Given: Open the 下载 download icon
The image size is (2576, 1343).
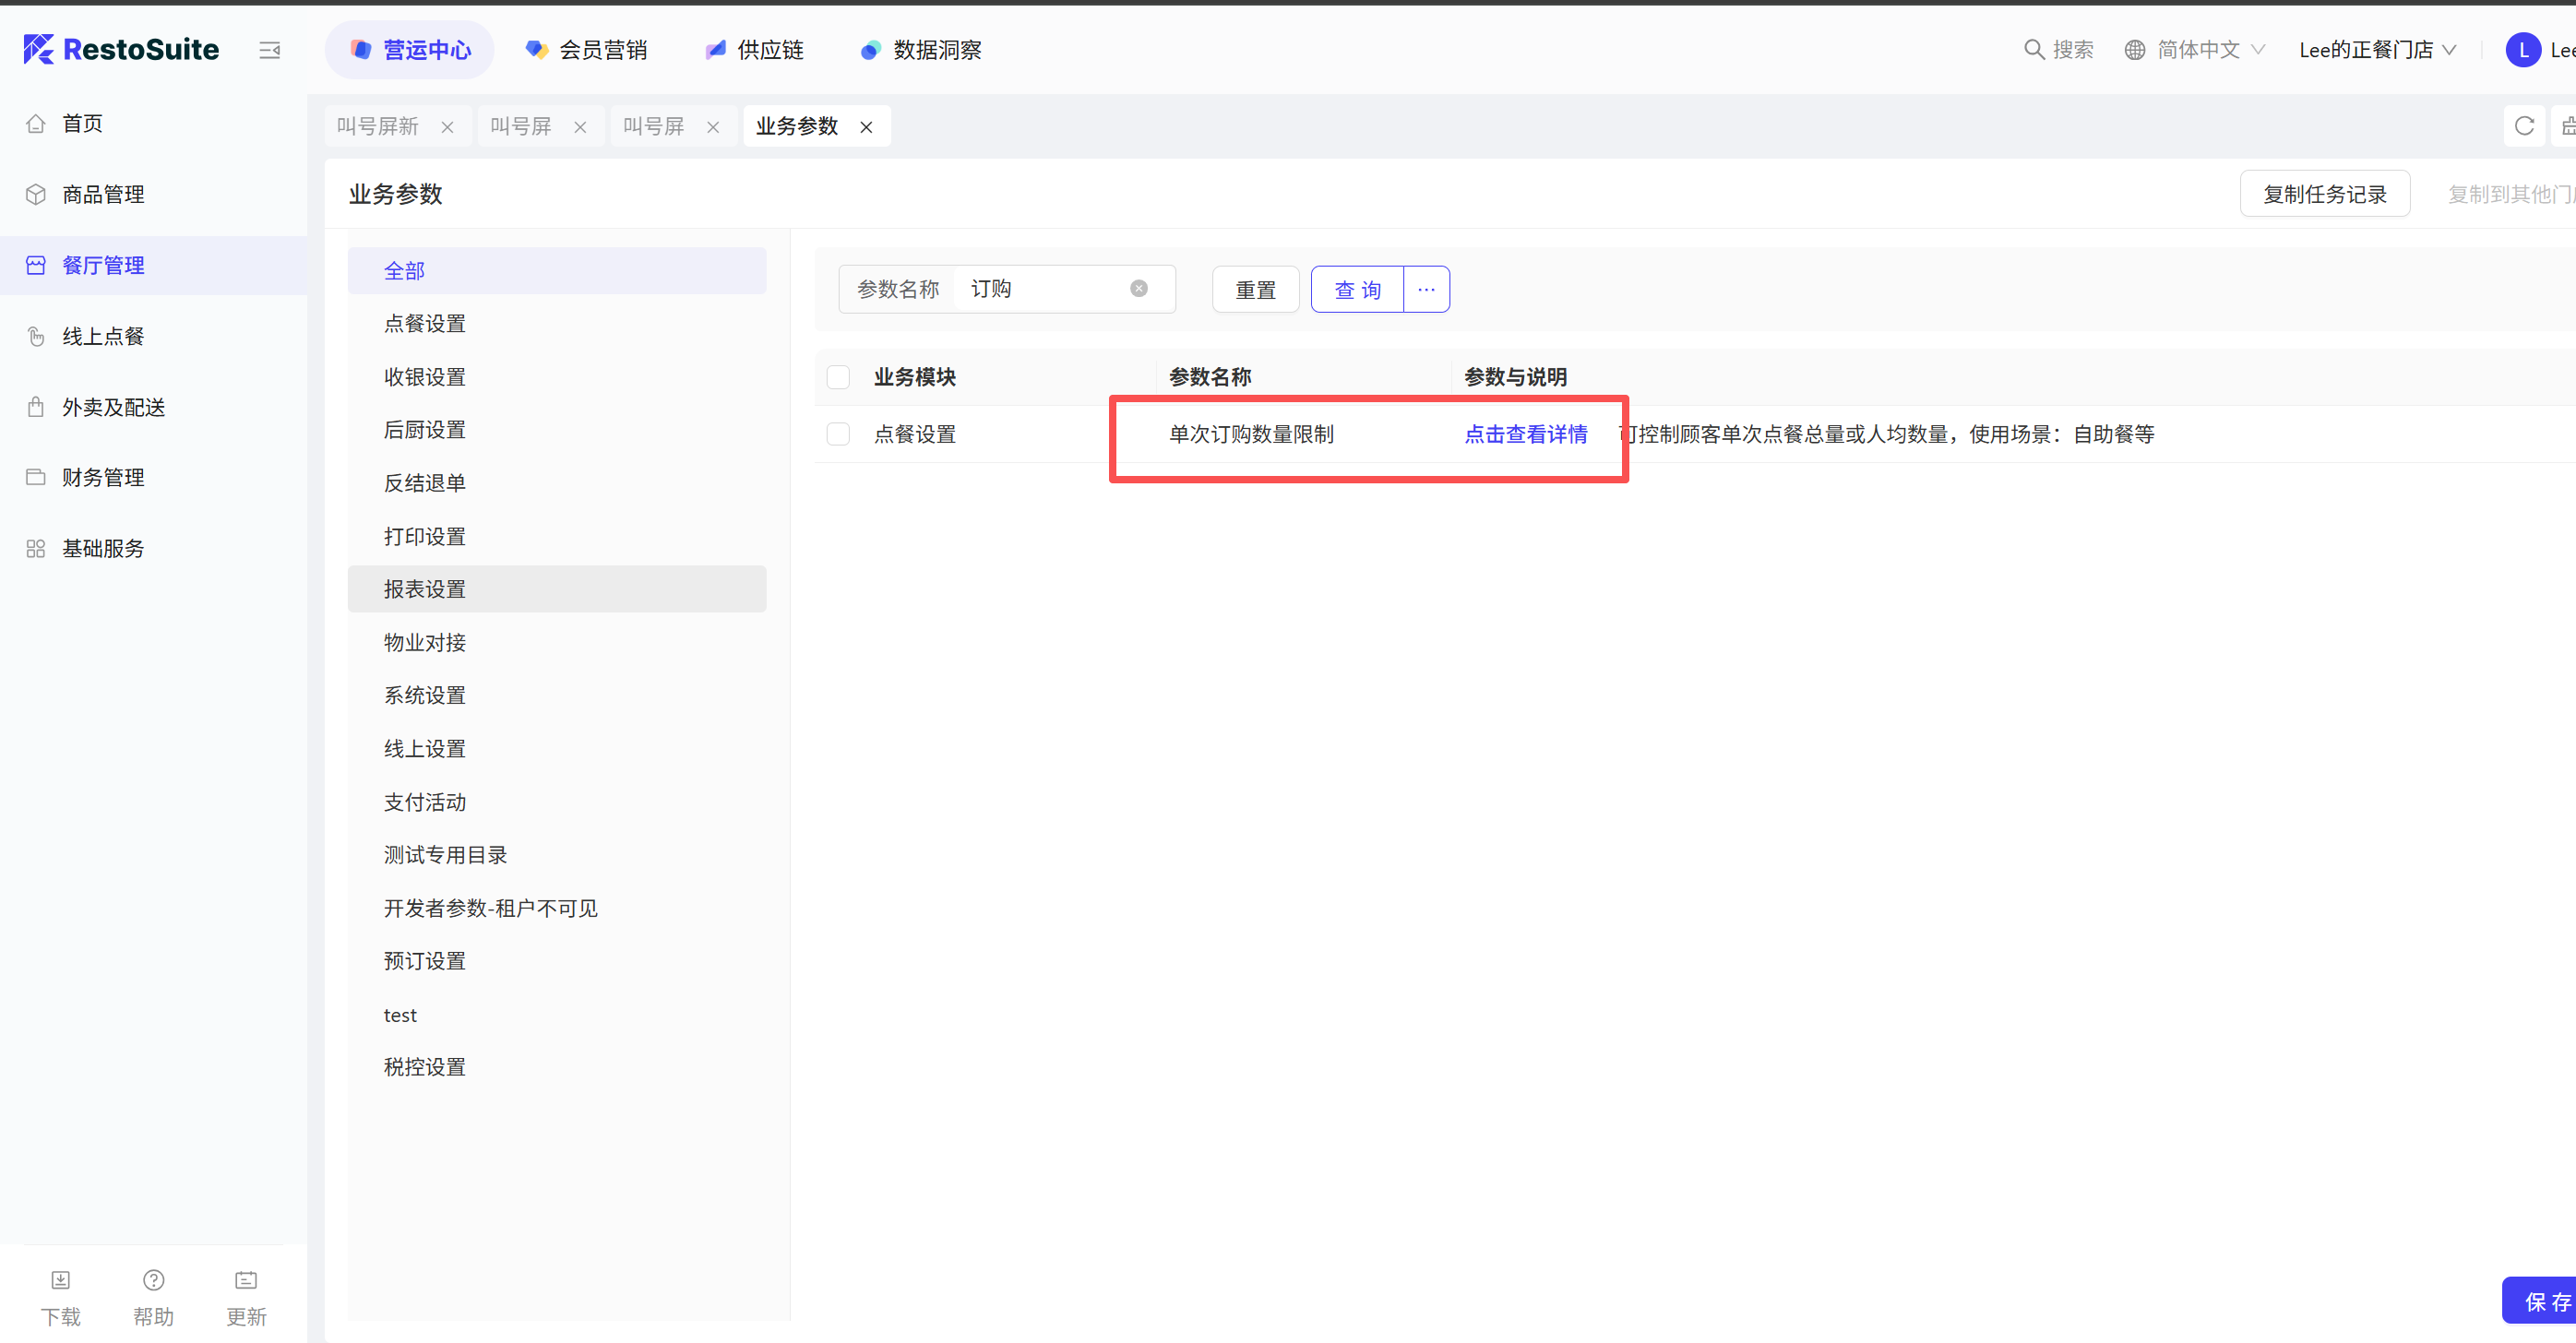Looking at the screenshot, I should point(60,1280).
